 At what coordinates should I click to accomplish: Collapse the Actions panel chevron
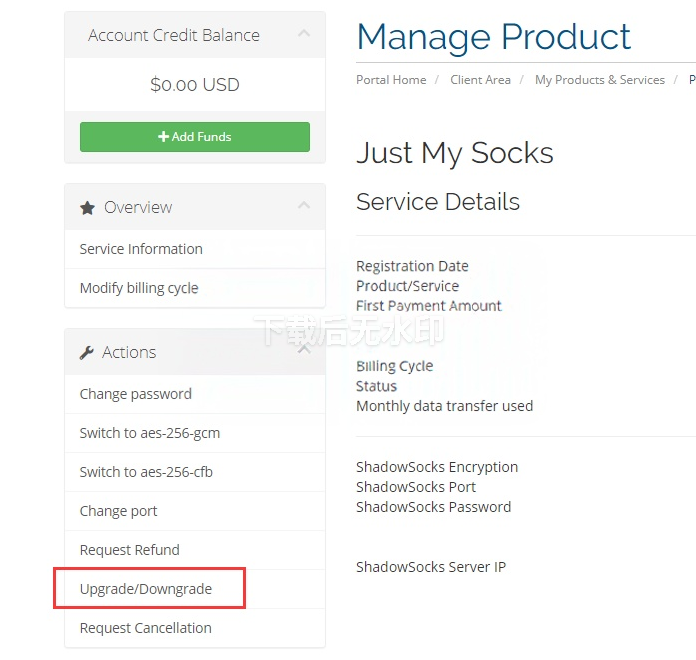click(304, 351)
